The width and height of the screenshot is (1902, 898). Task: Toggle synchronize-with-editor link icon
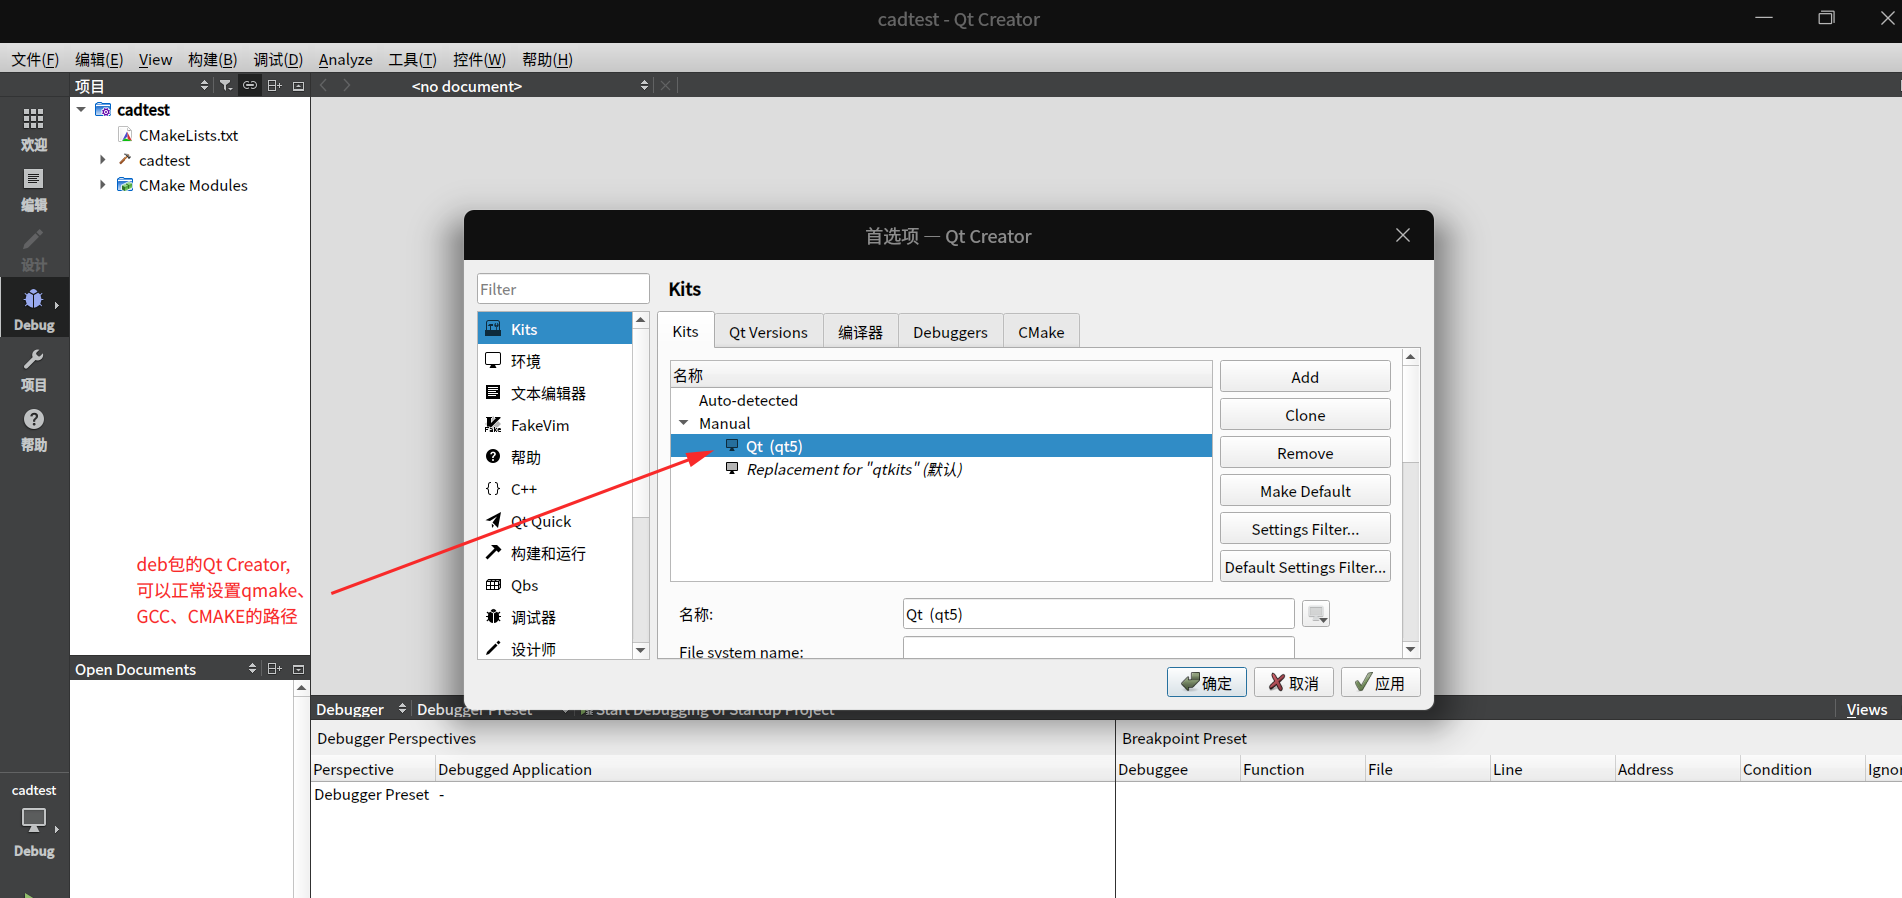coord(250,85)
